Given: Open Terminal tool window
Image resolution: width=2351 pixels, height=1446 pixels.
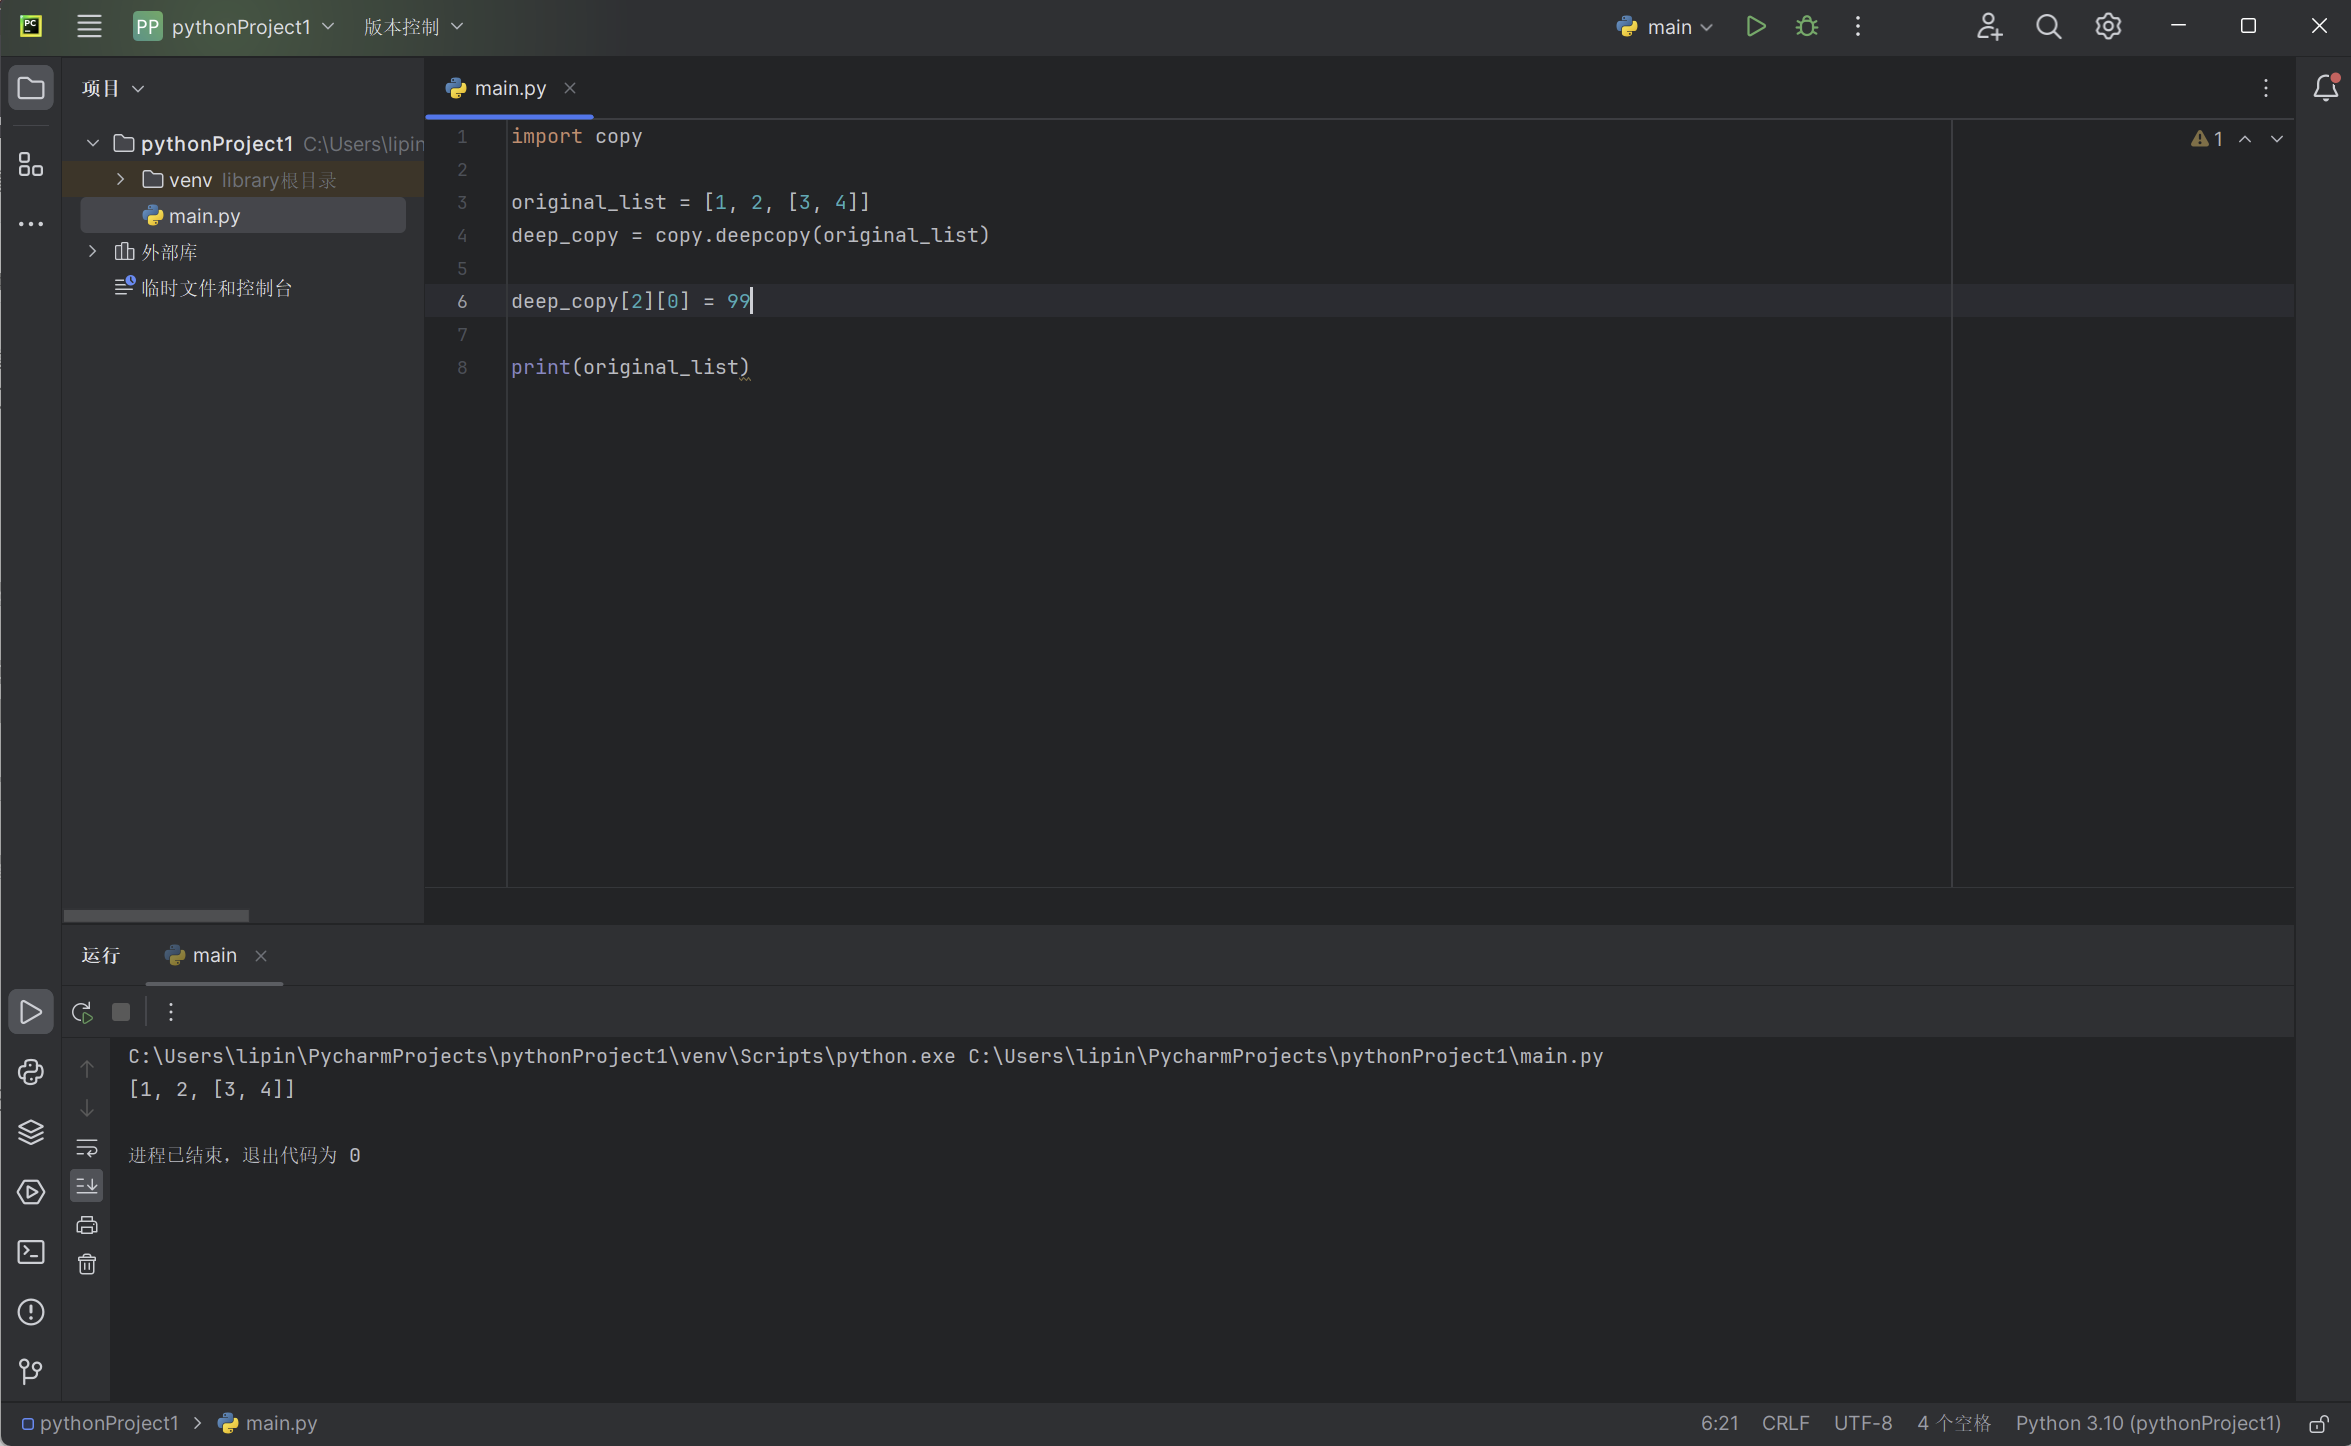Looking at the screenshot, I should click(31, 1252).
